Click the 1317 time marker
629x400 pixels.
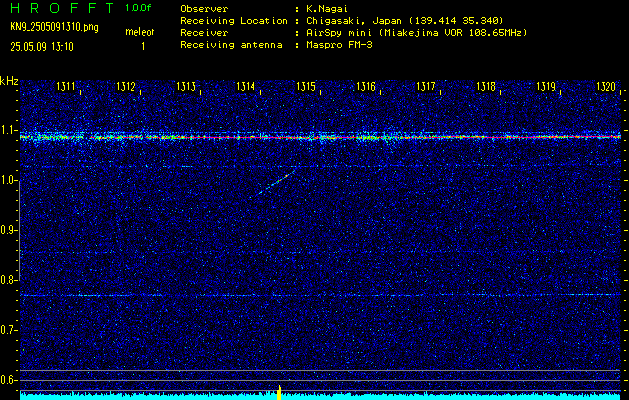point(426,86)
